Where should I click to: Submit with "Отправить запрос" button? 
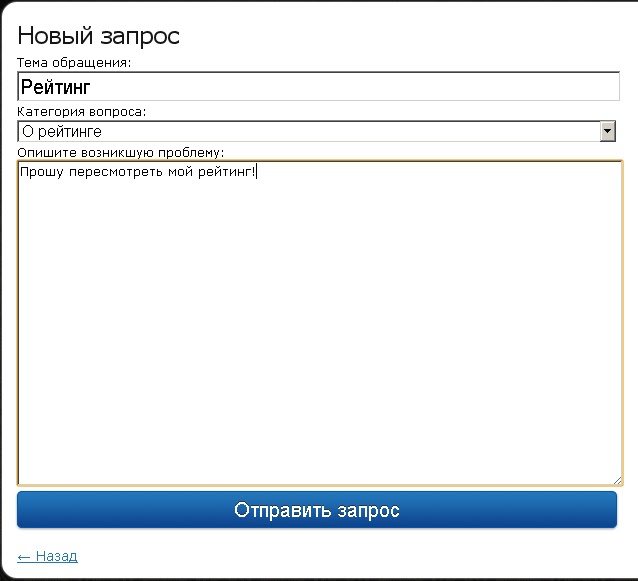click(x=317, y=510)
